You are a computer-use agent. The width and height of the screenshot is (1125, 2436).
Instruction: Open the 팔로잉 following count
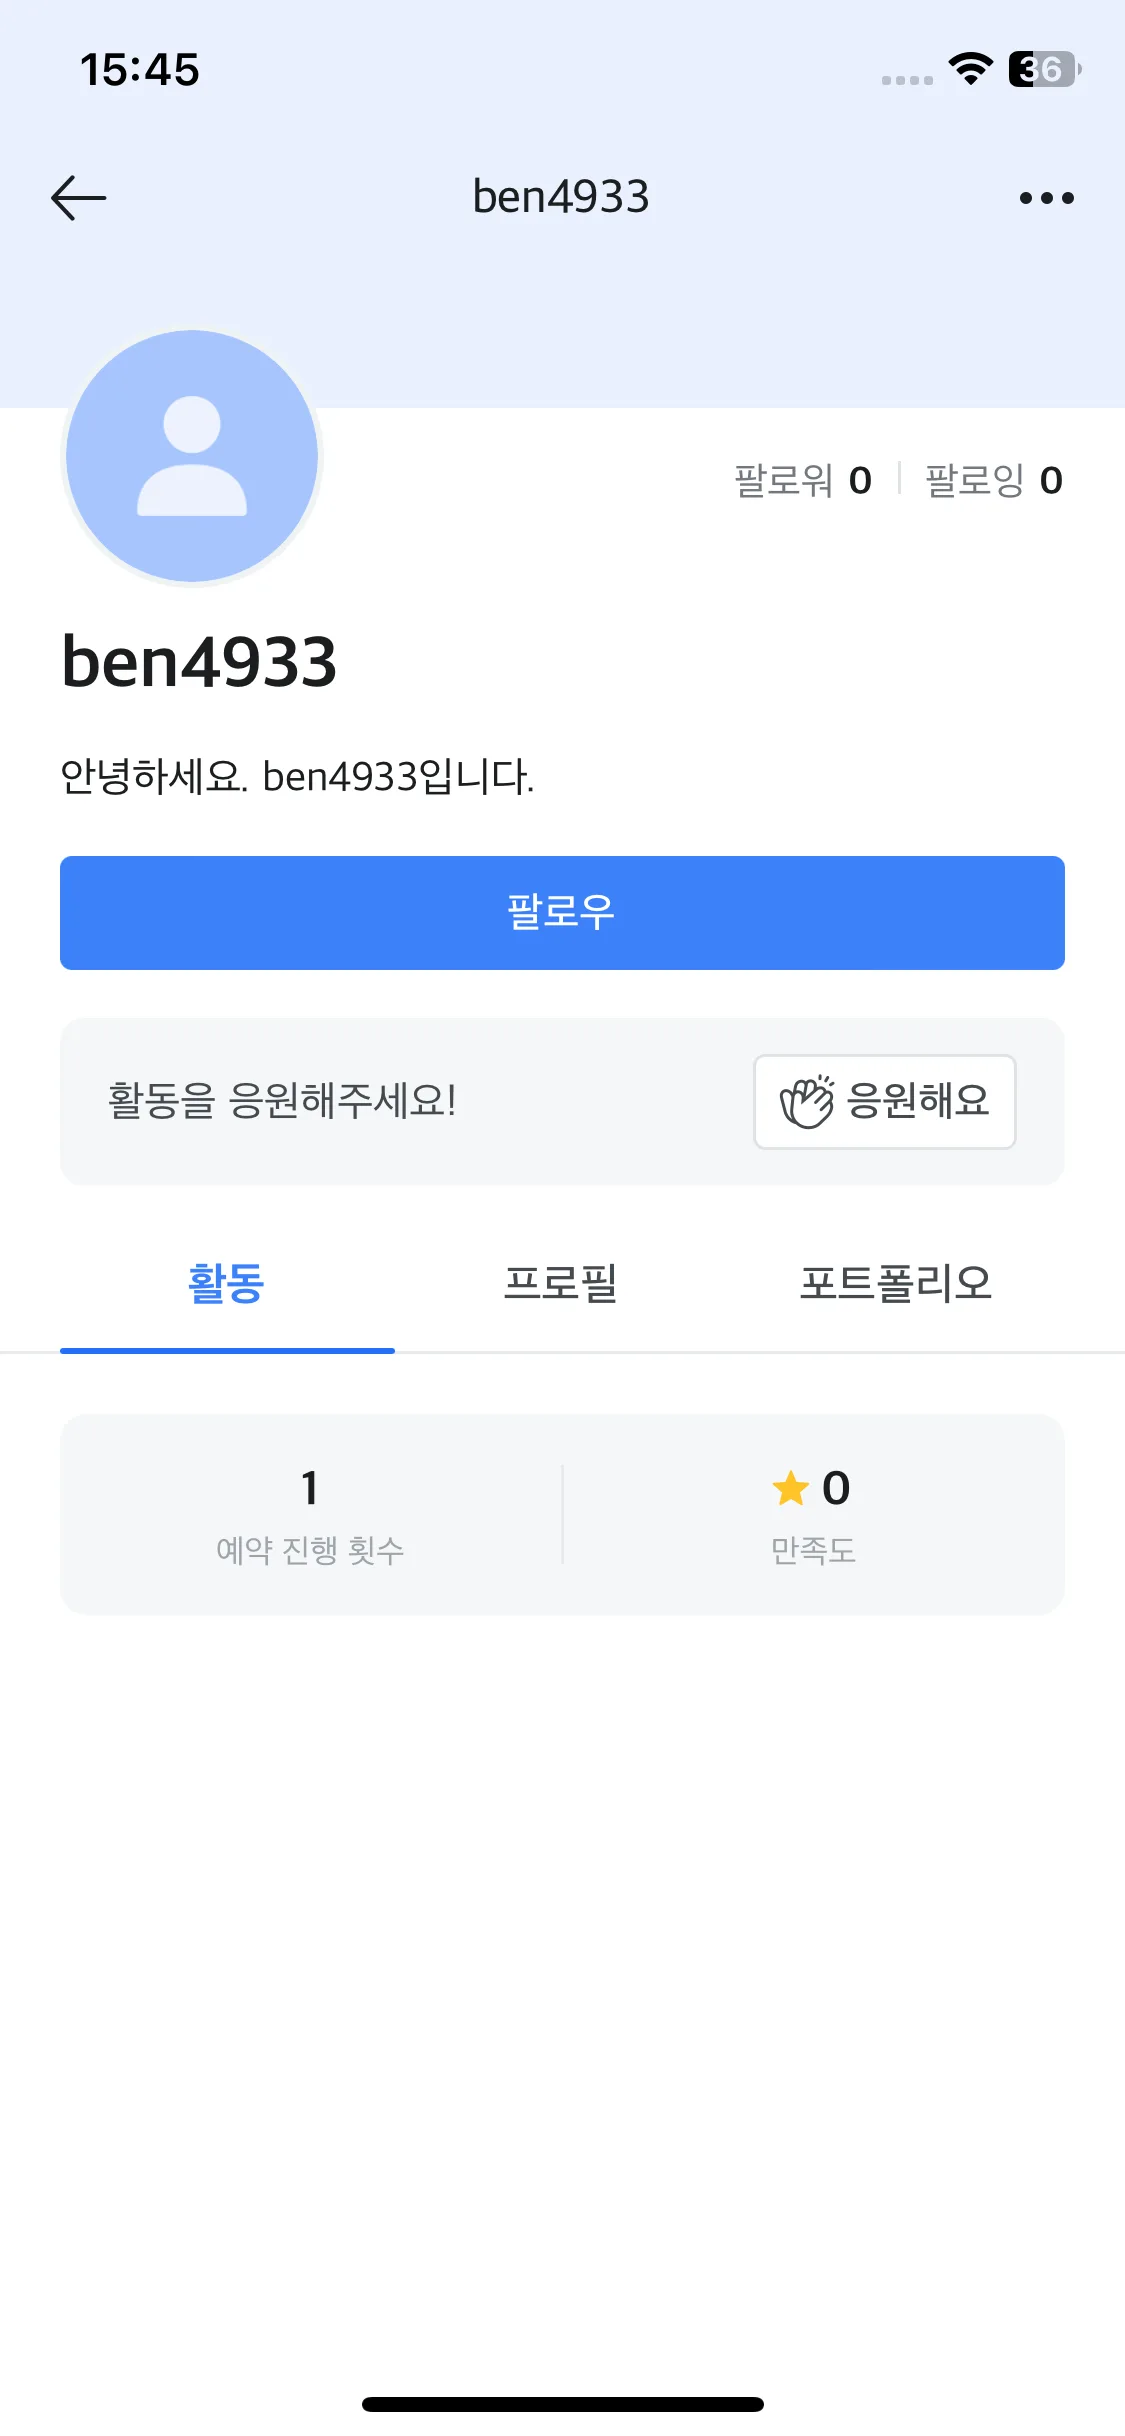994,480
